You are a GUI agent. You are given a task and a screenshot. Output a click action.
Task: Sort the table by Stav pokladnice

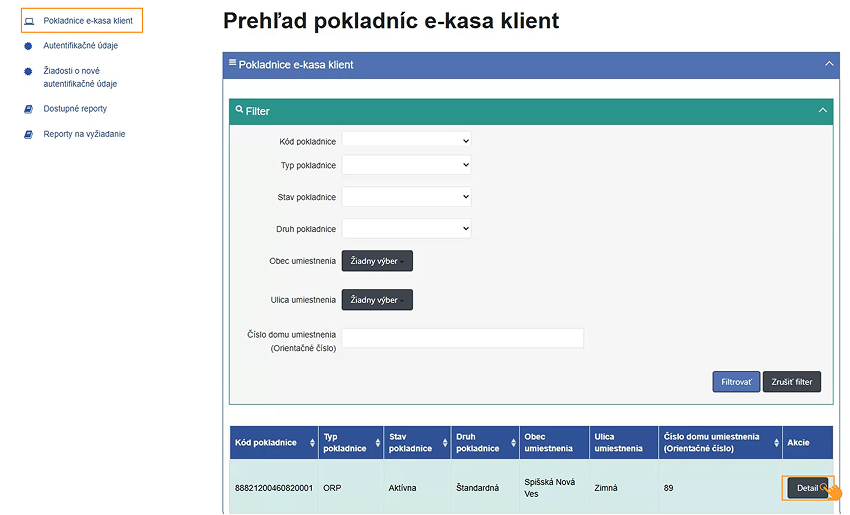(x=443, y=443)
